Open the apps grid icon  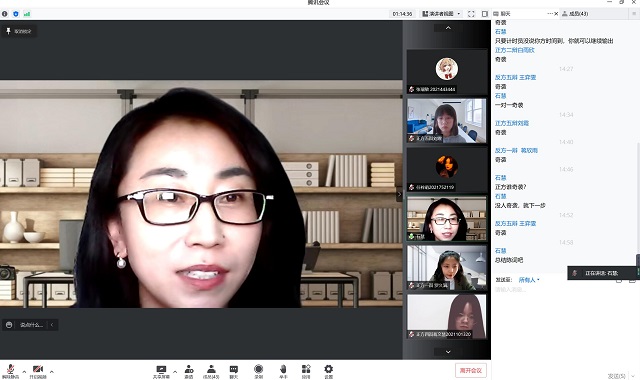(306, 371)
